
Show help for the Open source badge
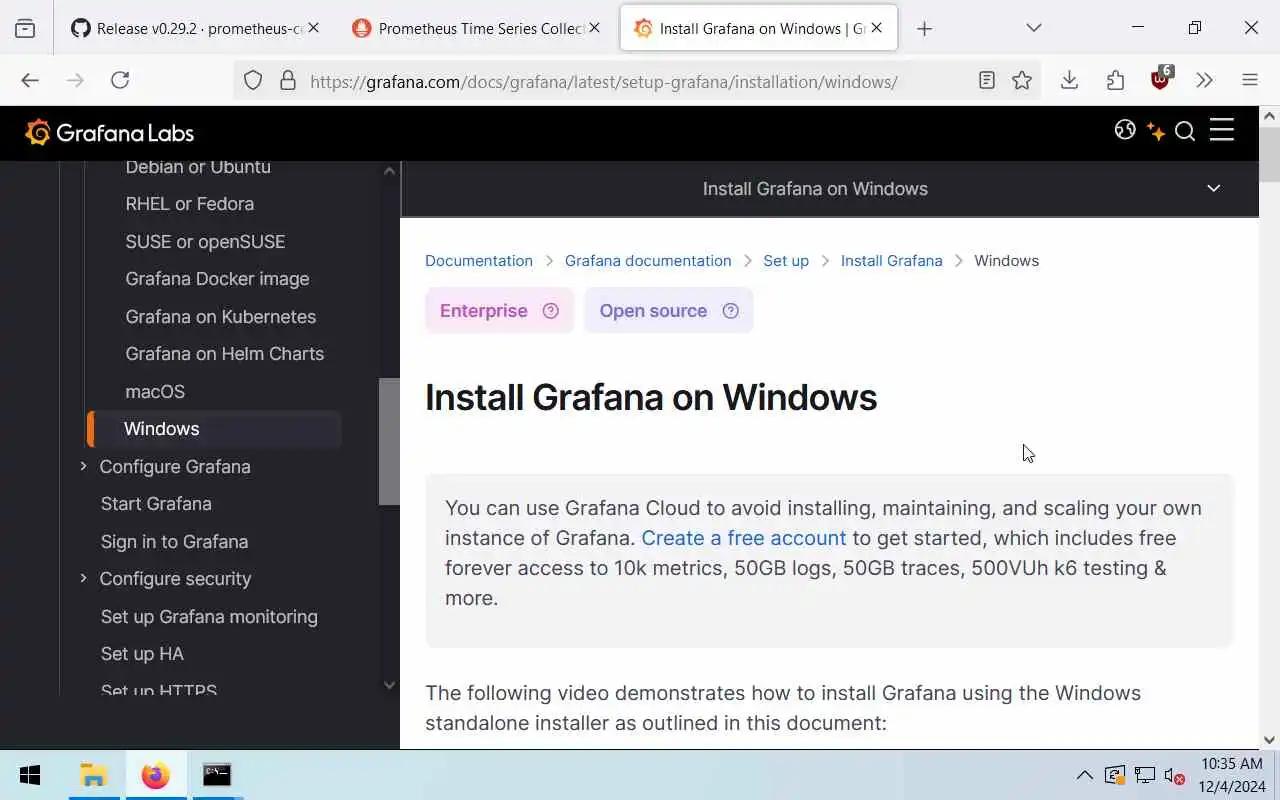(x=731, y=311)
